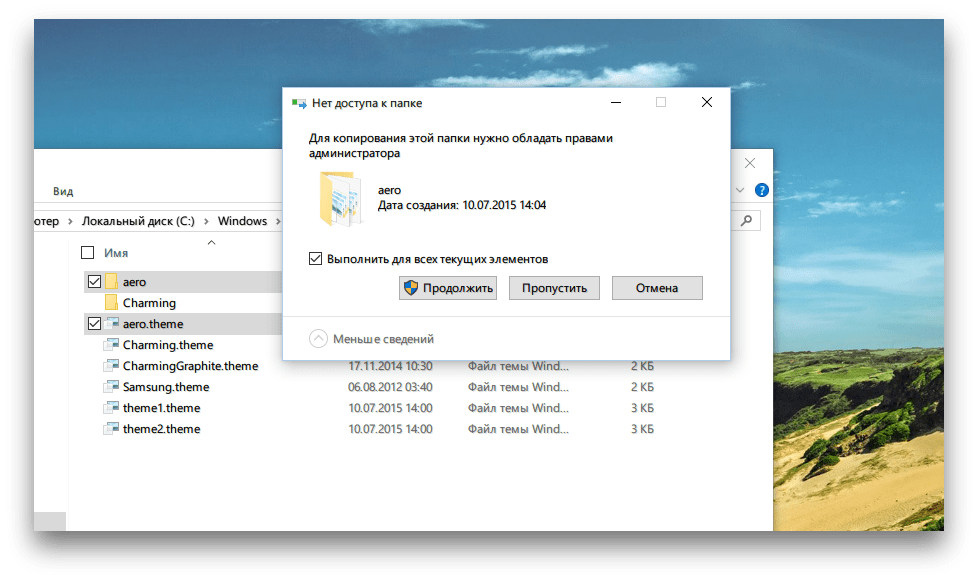This screenshot has height=580, width=978.
Task: Click the Пропустить button
Action: coord(554,288)
